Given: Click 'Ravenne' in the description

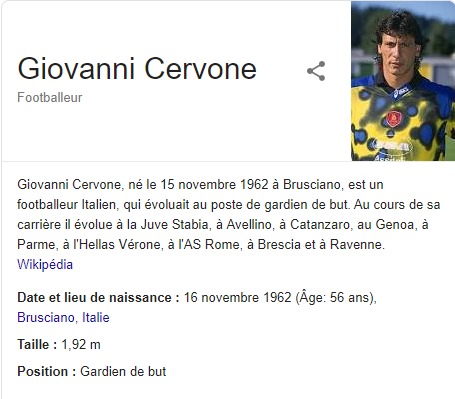Looking at the screenshot, I should tap(357, 244).
